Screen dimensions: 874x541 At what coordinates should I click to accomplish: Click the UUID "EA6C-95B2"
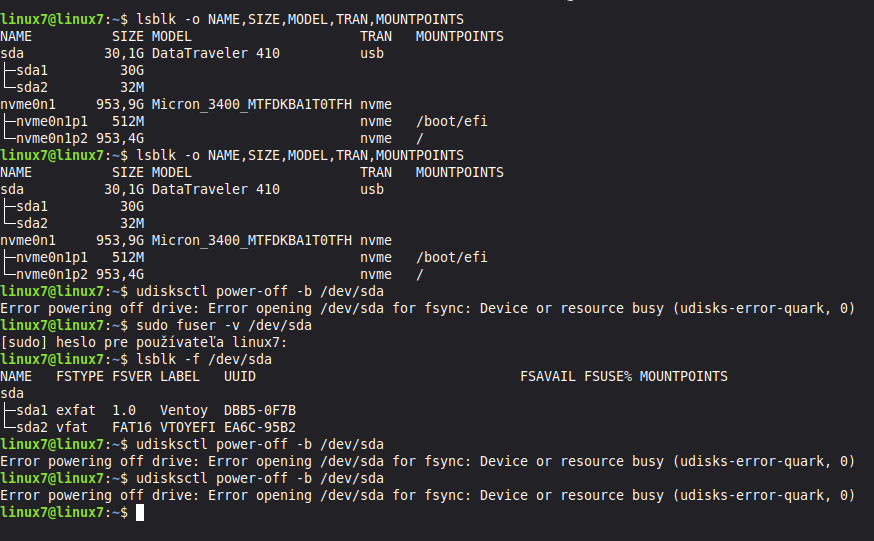click(x=260, y=427)
